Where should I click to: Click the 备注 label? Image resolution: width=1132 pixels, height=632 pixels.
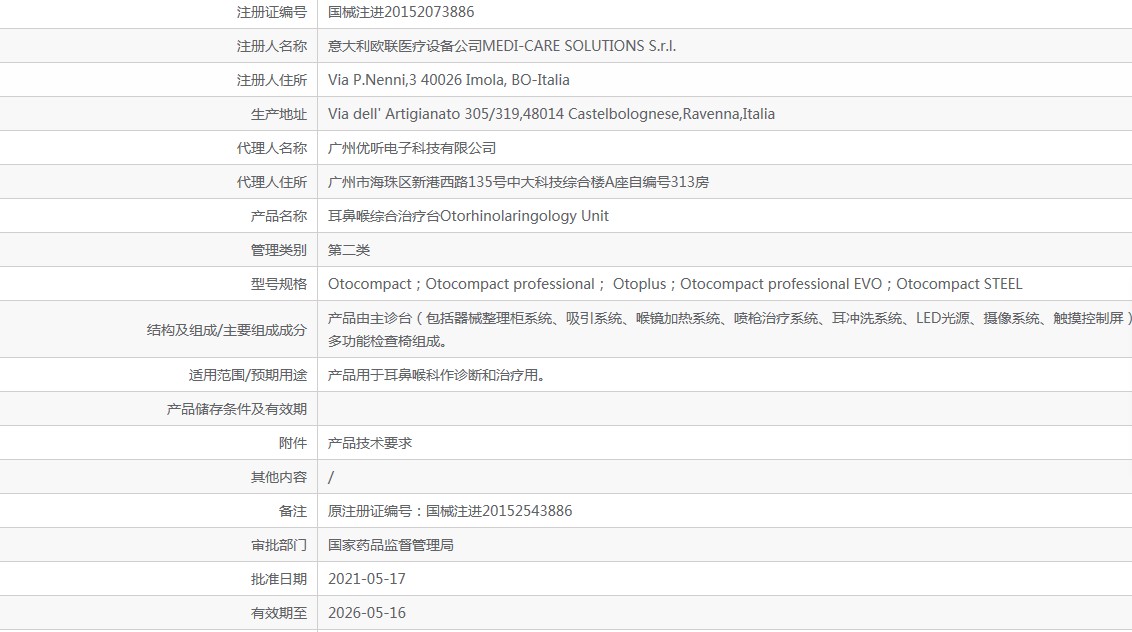tap(292, 511)
